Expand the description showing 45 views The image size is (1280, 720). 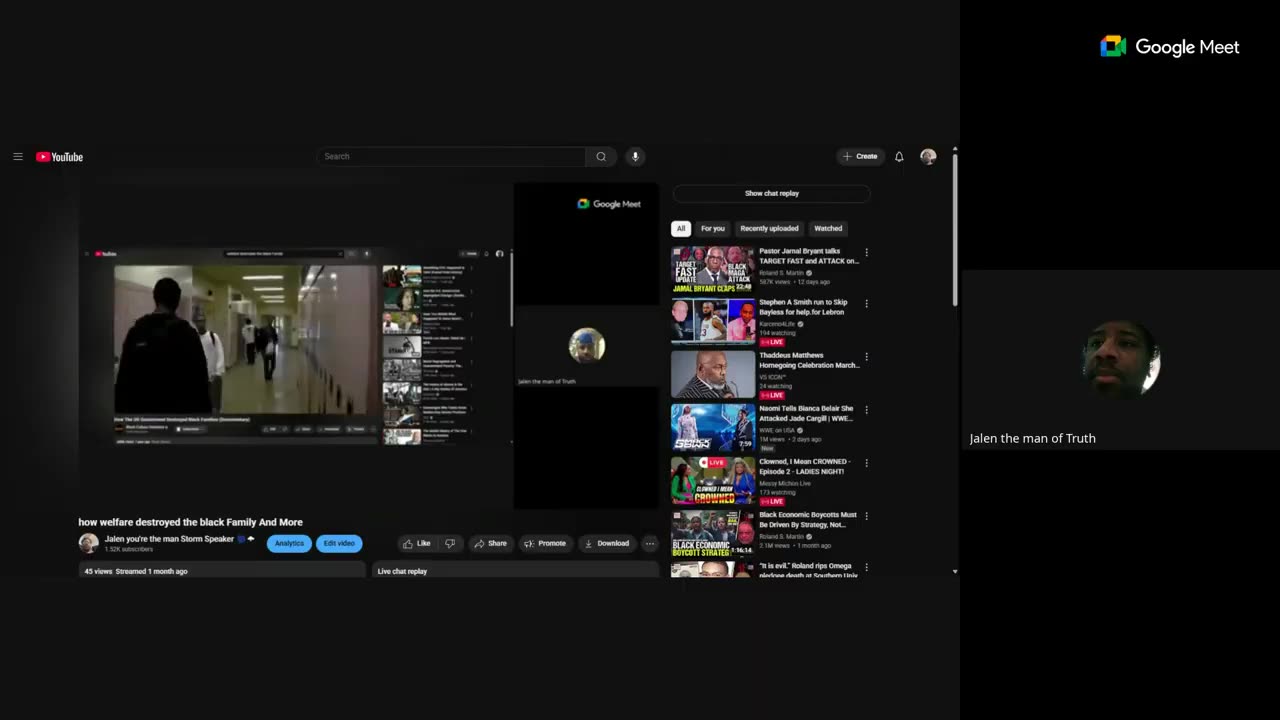[222, 570]
